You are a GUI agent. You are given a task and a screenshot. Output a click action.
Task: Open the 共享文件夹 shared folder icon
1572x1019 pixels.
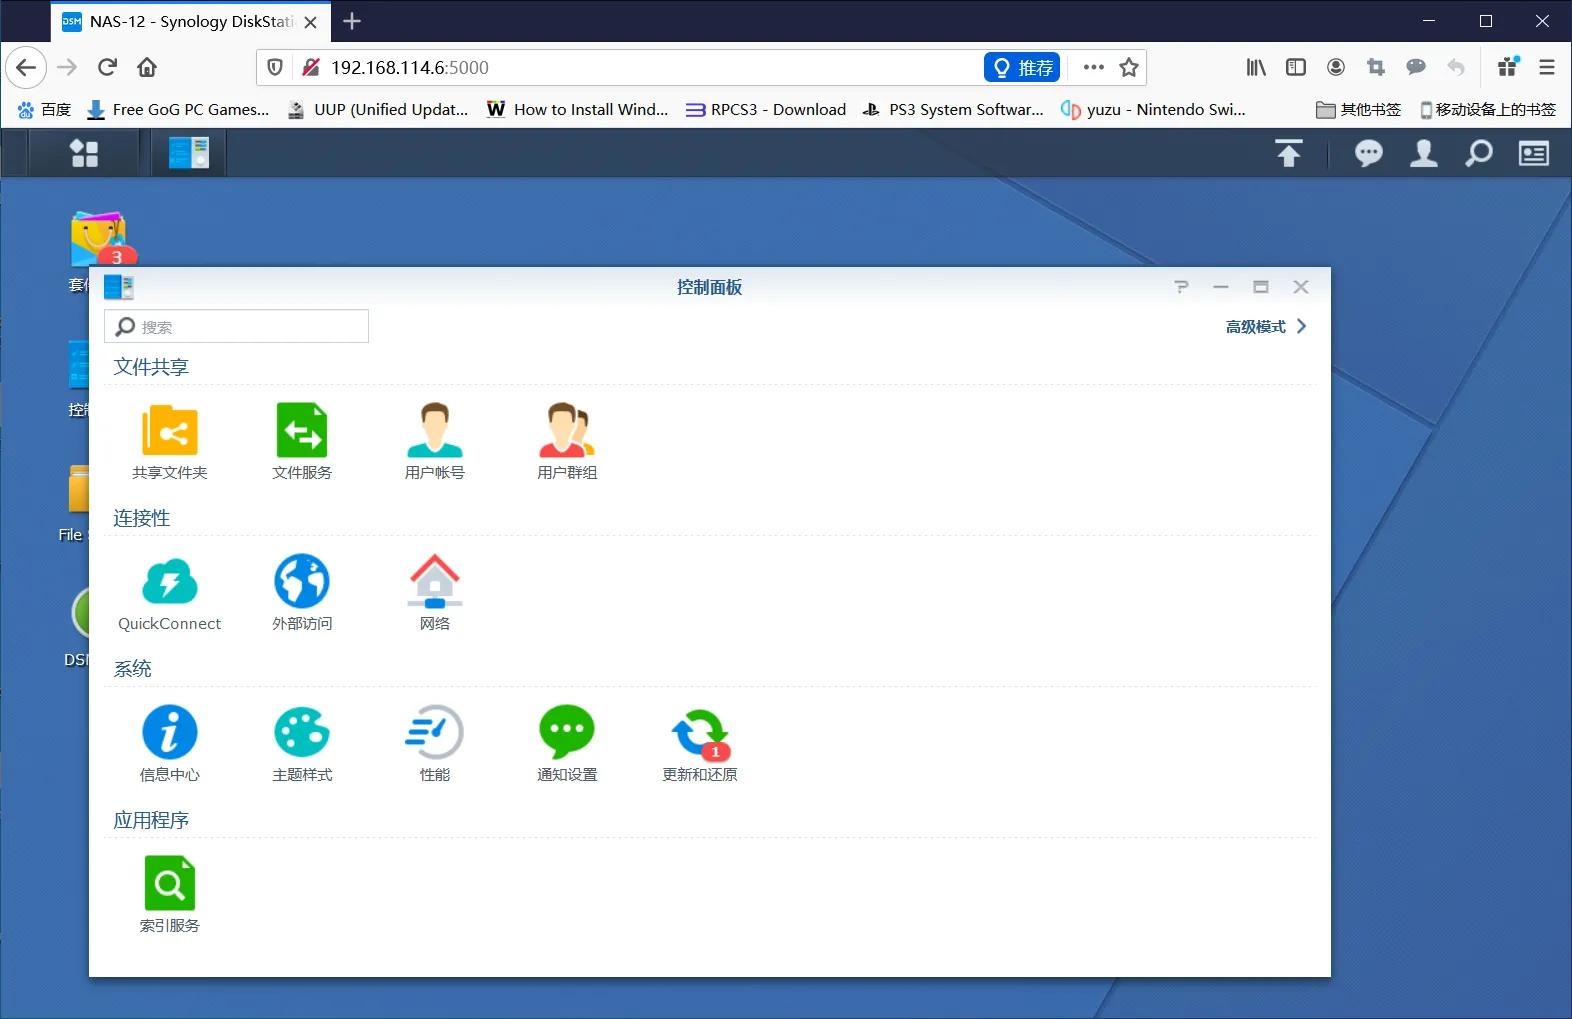[170, 431]
